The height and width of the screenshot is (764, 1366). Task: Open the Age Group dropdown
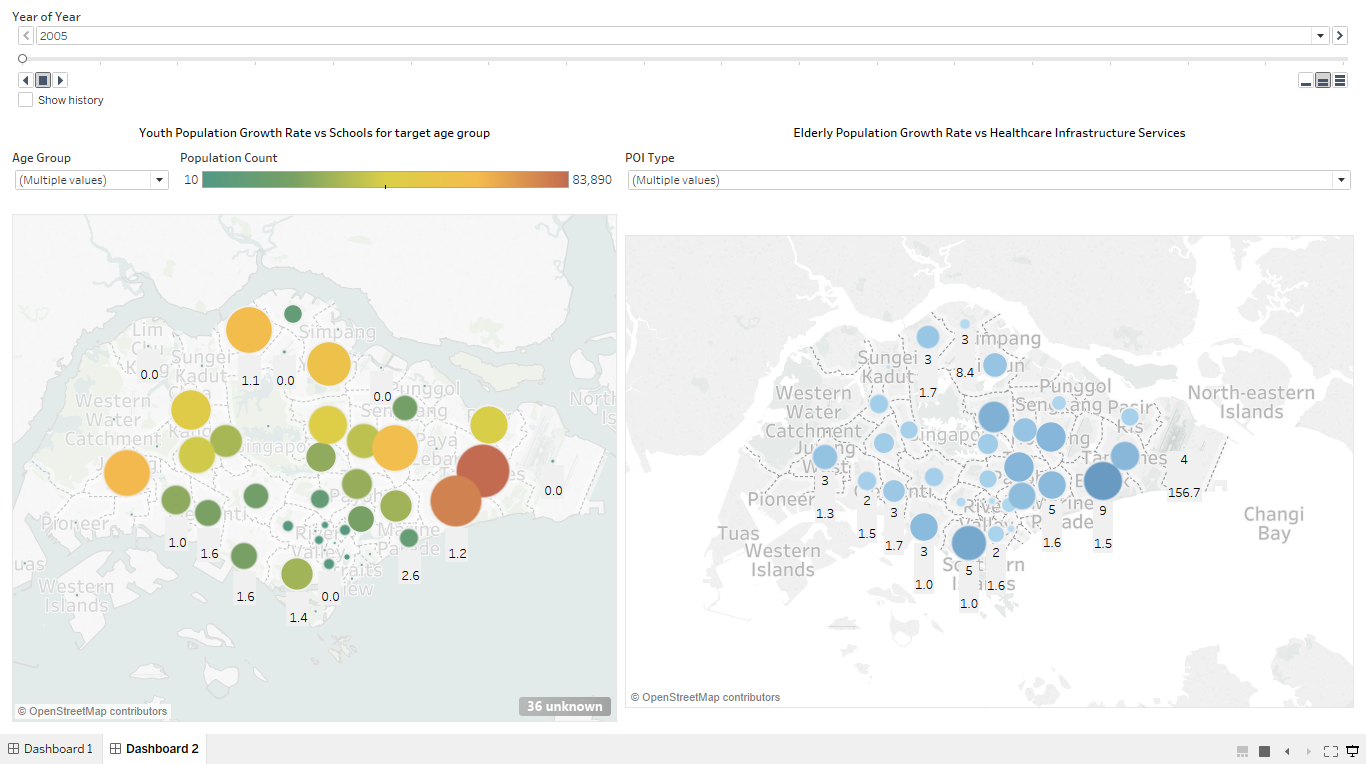coord(159,180)
